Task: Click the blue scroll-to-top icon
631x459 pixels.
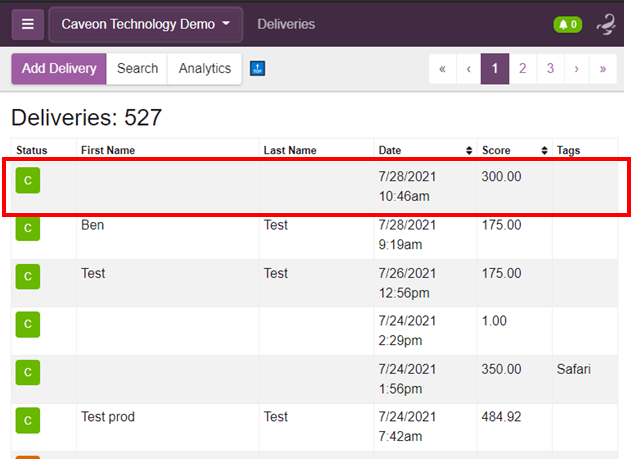Action: point(258,68)
